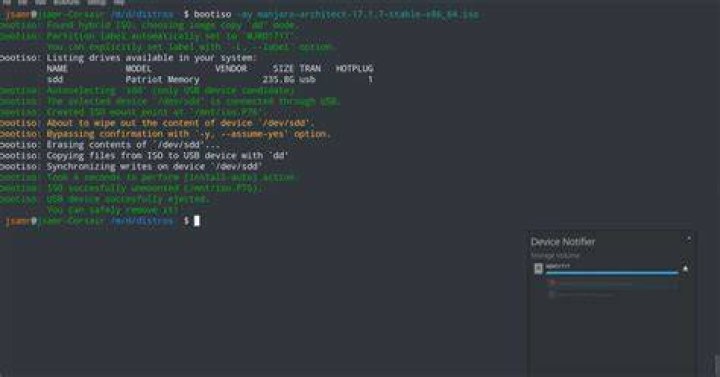
Task: Click the Storage Volume section header
Action: (555, 255)
